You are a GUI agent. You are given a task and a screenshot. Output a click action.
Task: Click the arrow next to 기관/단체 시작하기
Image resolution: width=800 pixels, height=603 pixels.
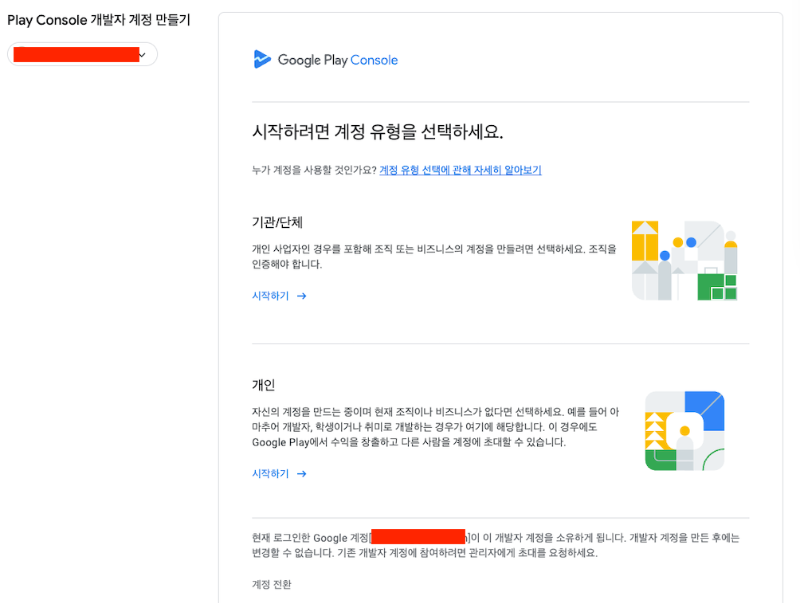click(x=302, y=296)
